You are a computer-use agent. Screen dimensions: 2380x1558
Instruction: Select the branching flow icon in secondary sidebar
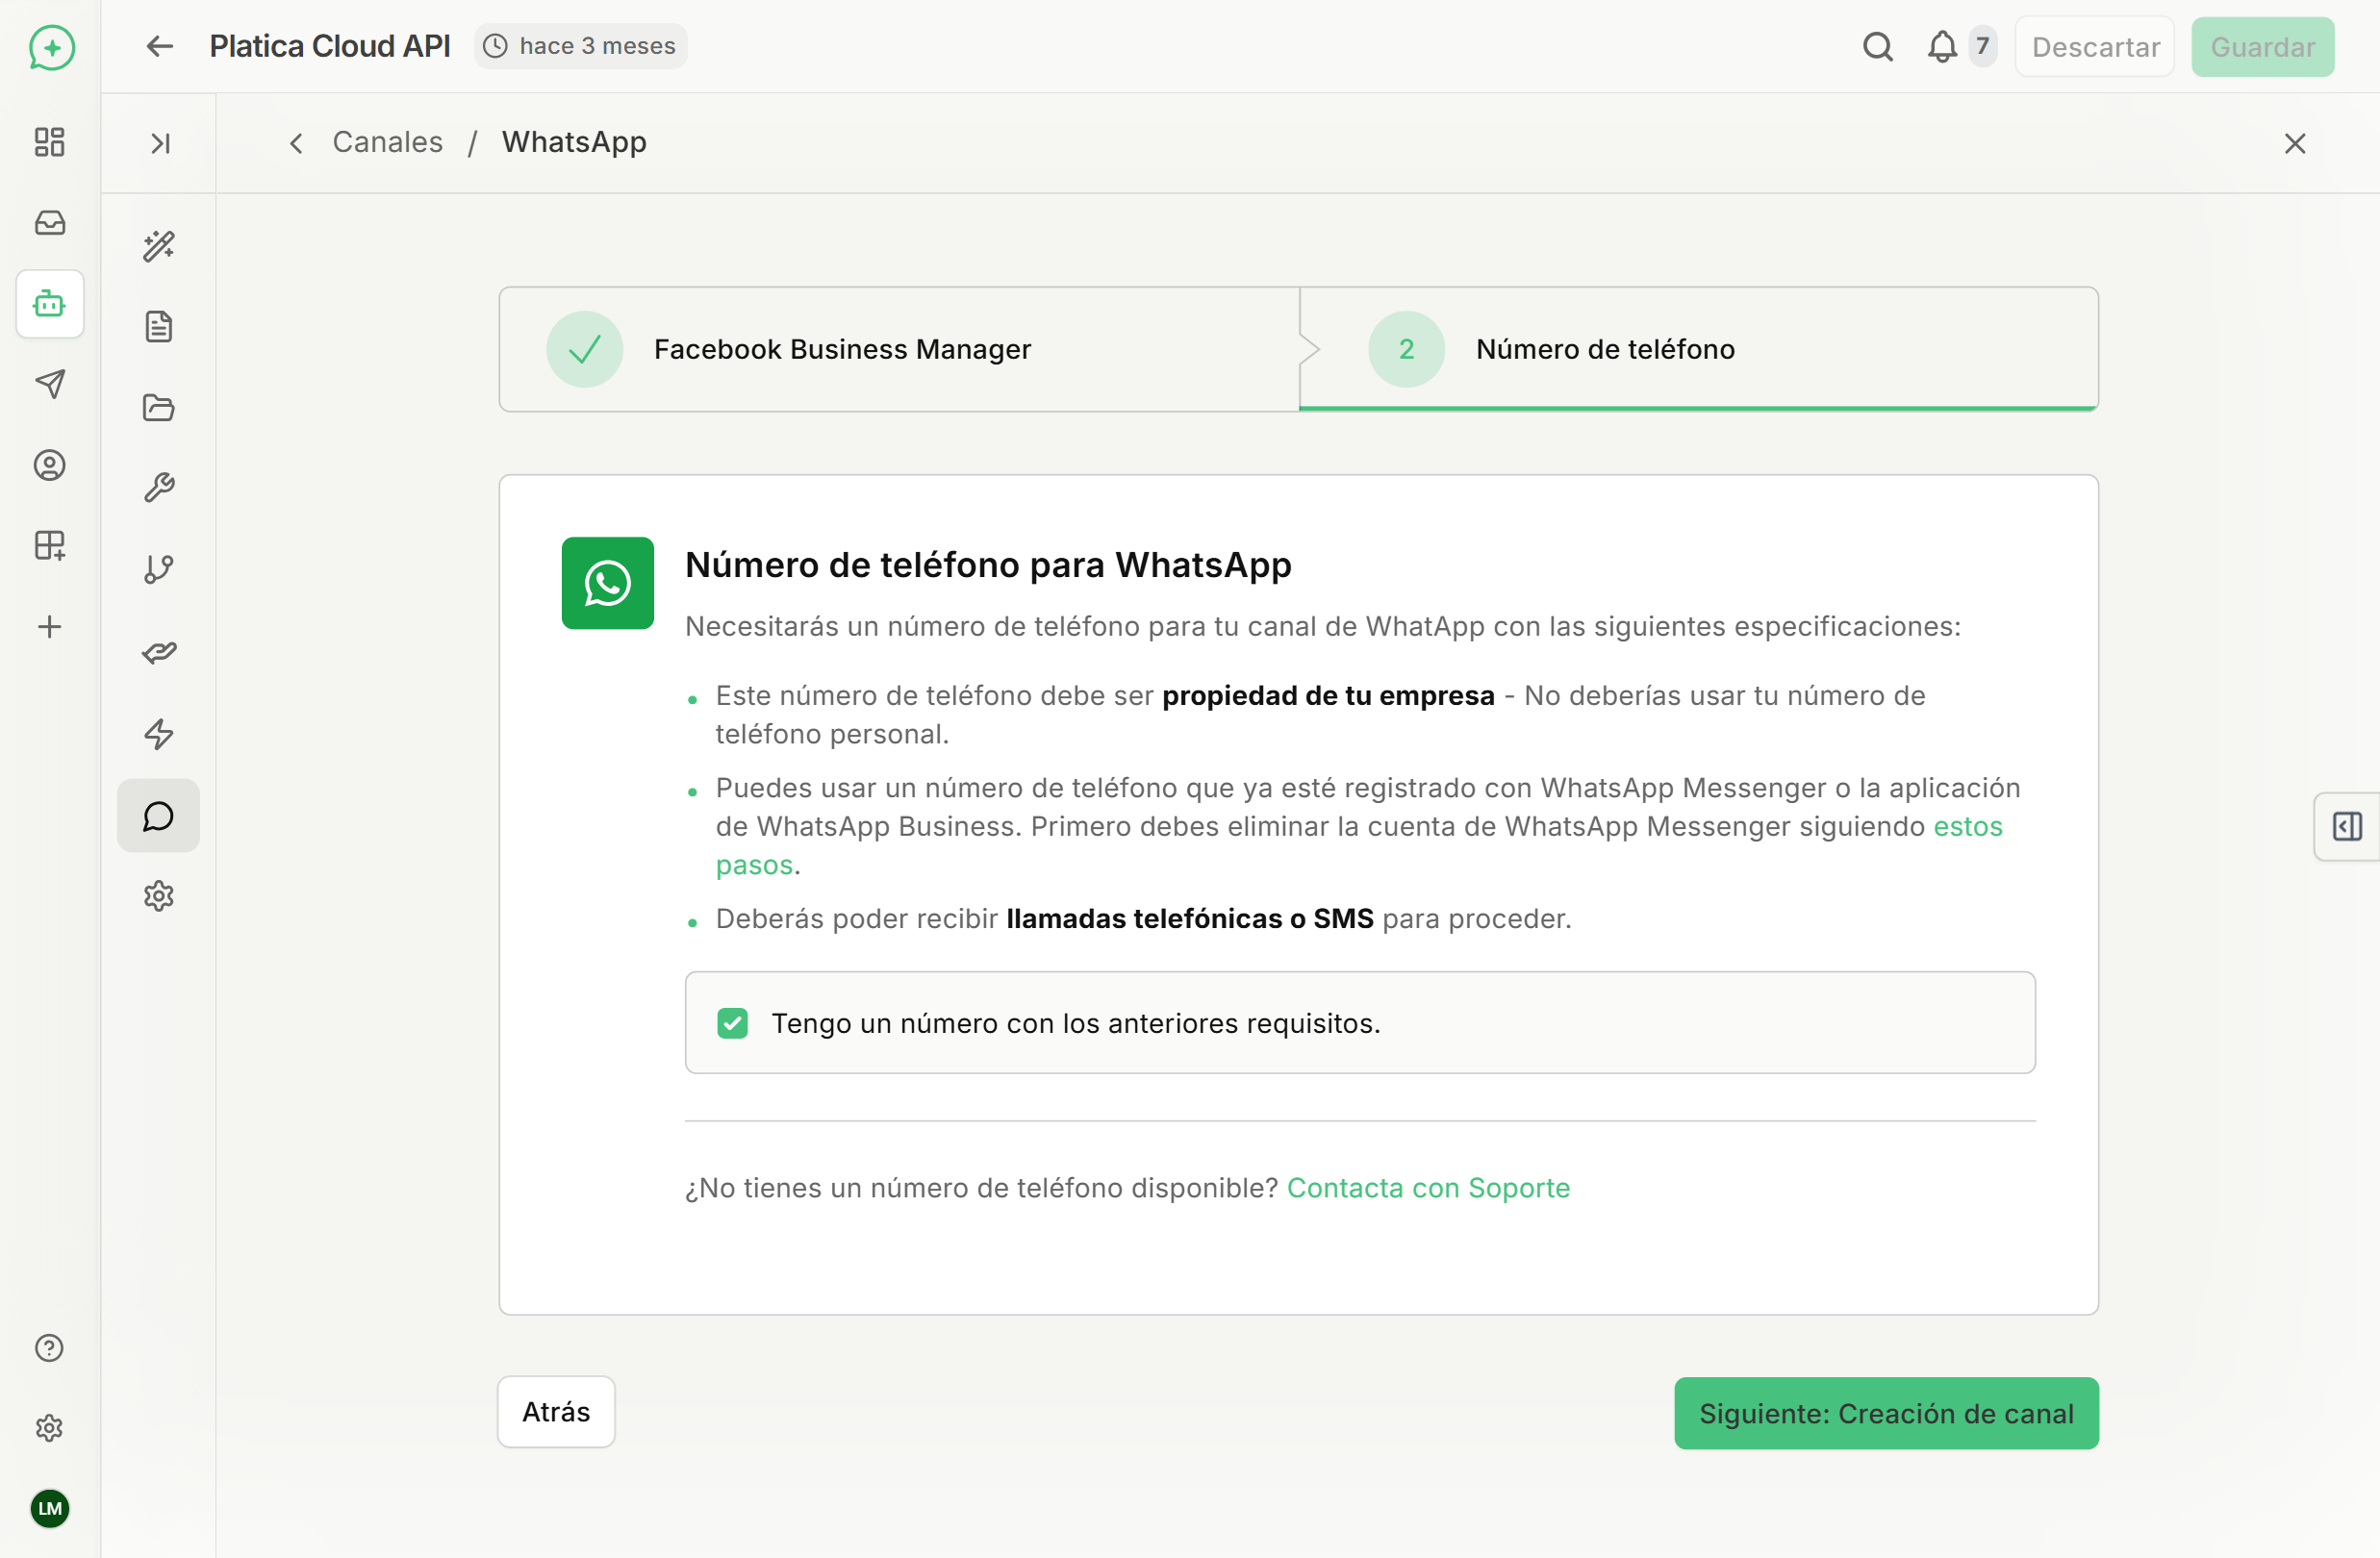158,570
